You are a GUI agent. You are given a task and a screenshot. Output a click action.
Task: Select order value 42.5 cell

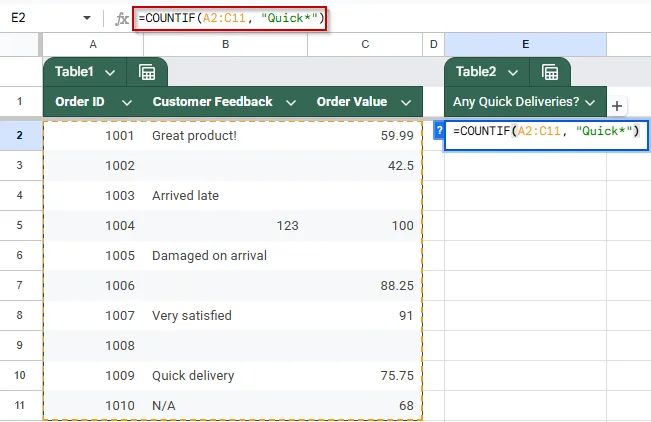365,165
